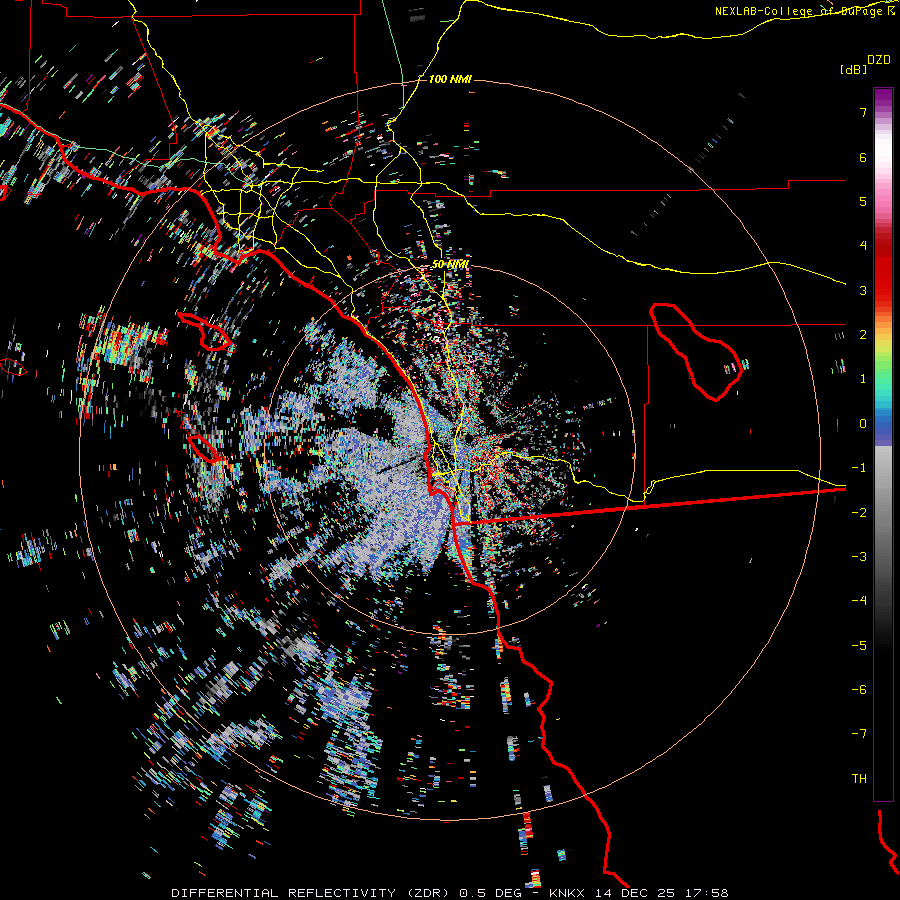Click the "-6" value on color scale
Screen dimensions: 900x900
click(859, 689)
